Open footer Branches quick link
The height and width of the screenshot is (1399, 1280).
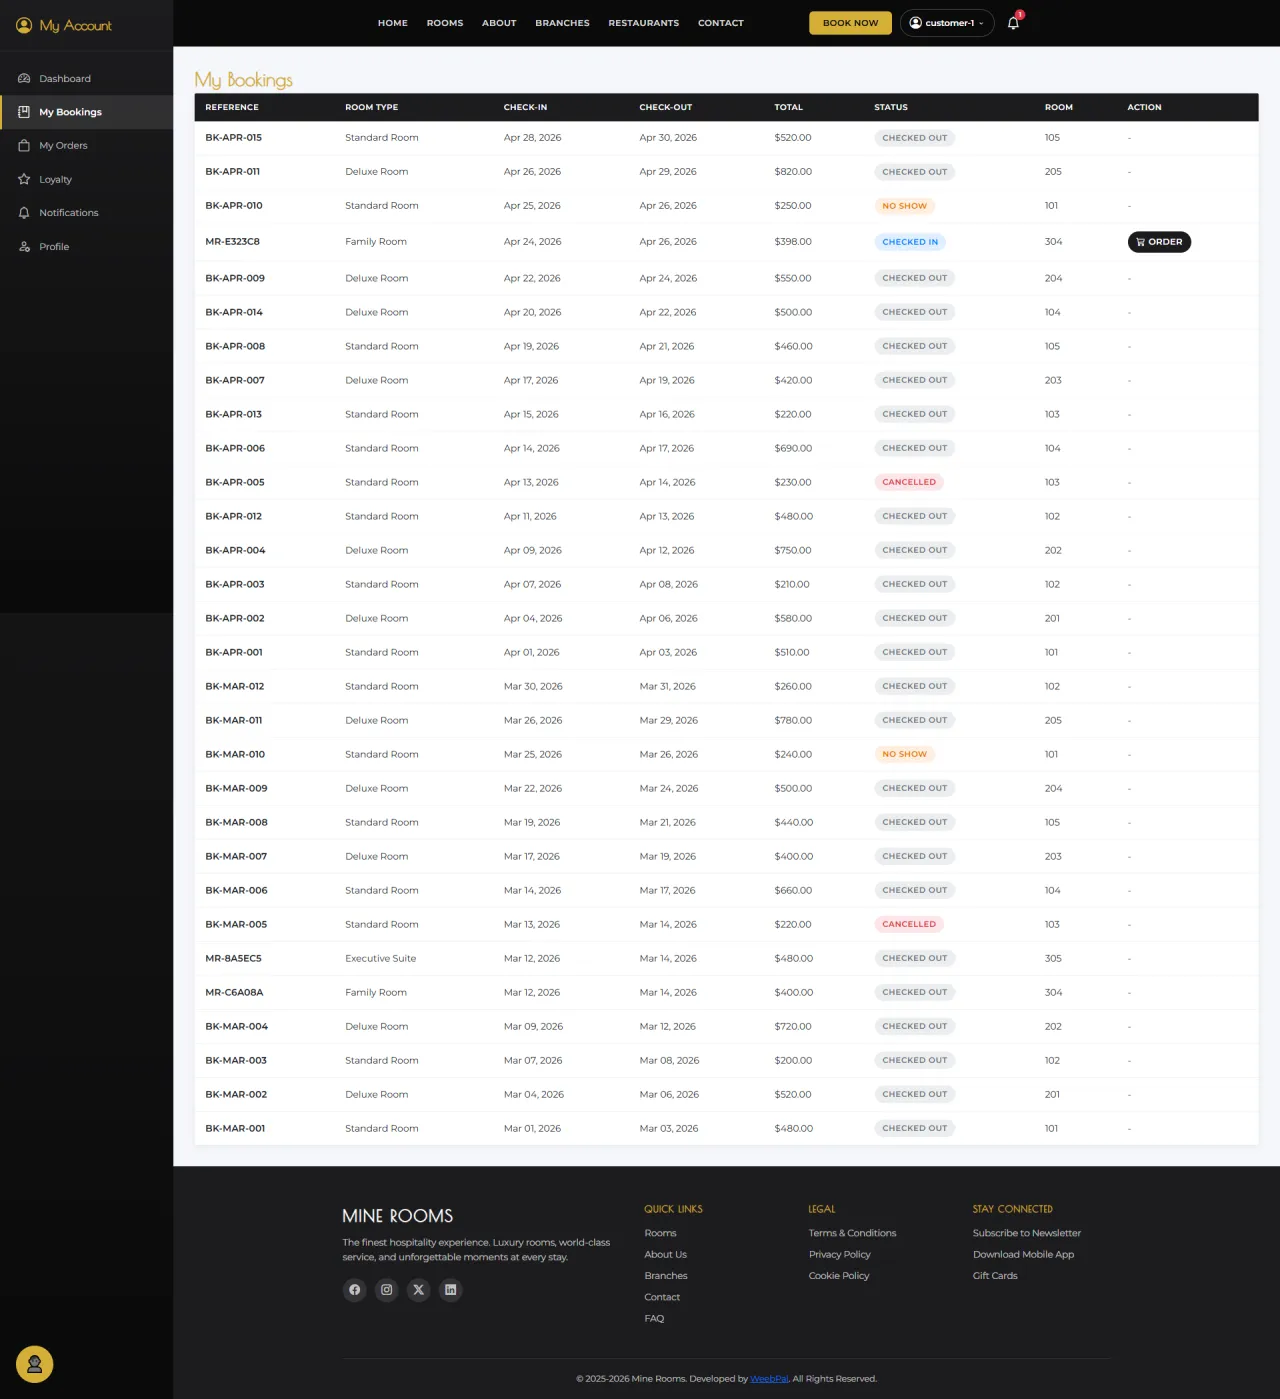click(666, 1276)
